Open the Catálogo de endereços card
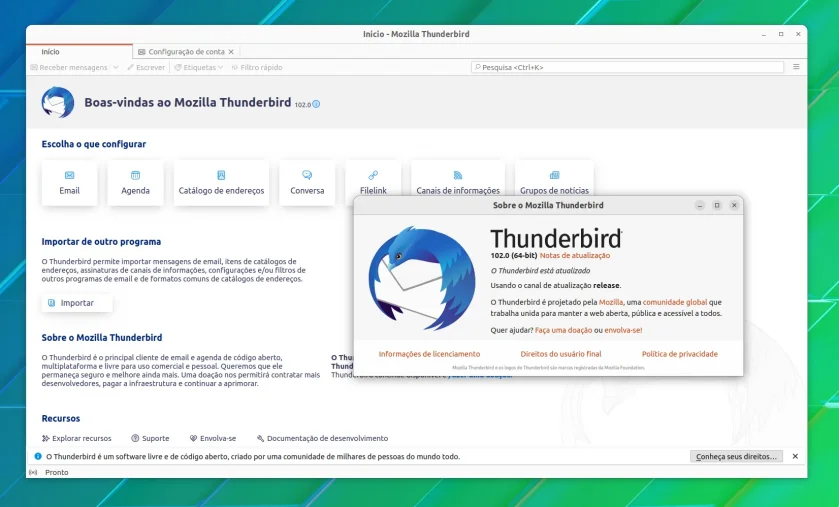This screenshot has height=507, width=840. click(x=221, y=183)
